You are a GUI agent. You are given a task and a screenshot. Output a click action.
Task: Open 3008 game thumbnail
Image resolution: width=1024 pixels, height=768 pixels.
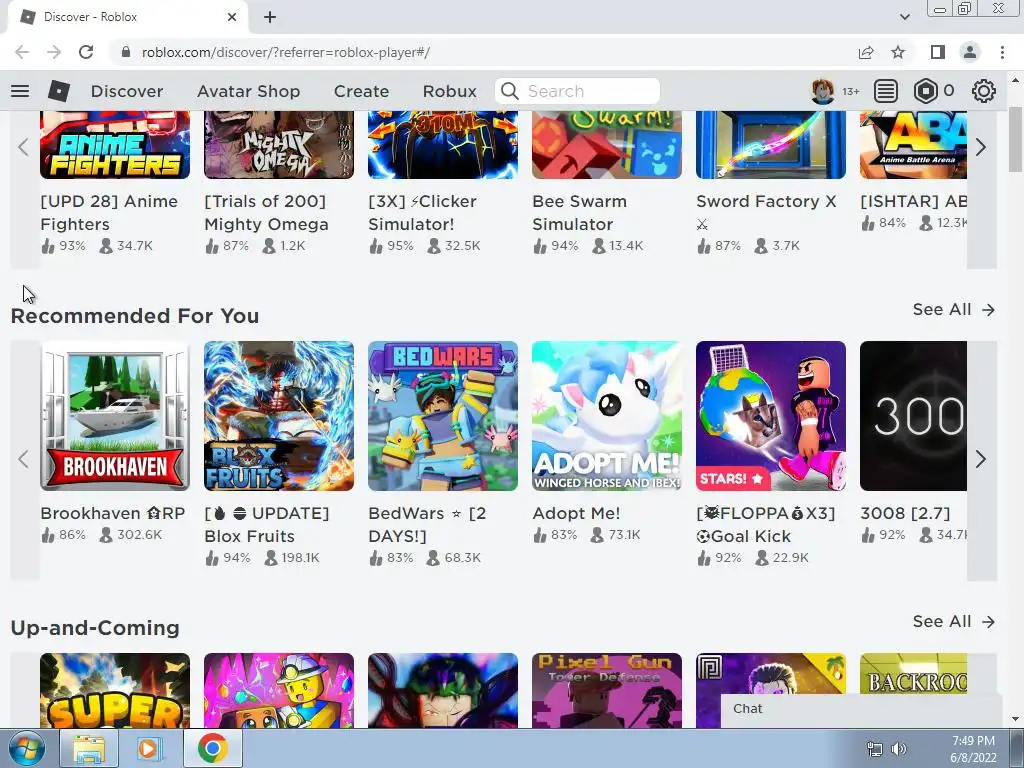click(913, 416)
